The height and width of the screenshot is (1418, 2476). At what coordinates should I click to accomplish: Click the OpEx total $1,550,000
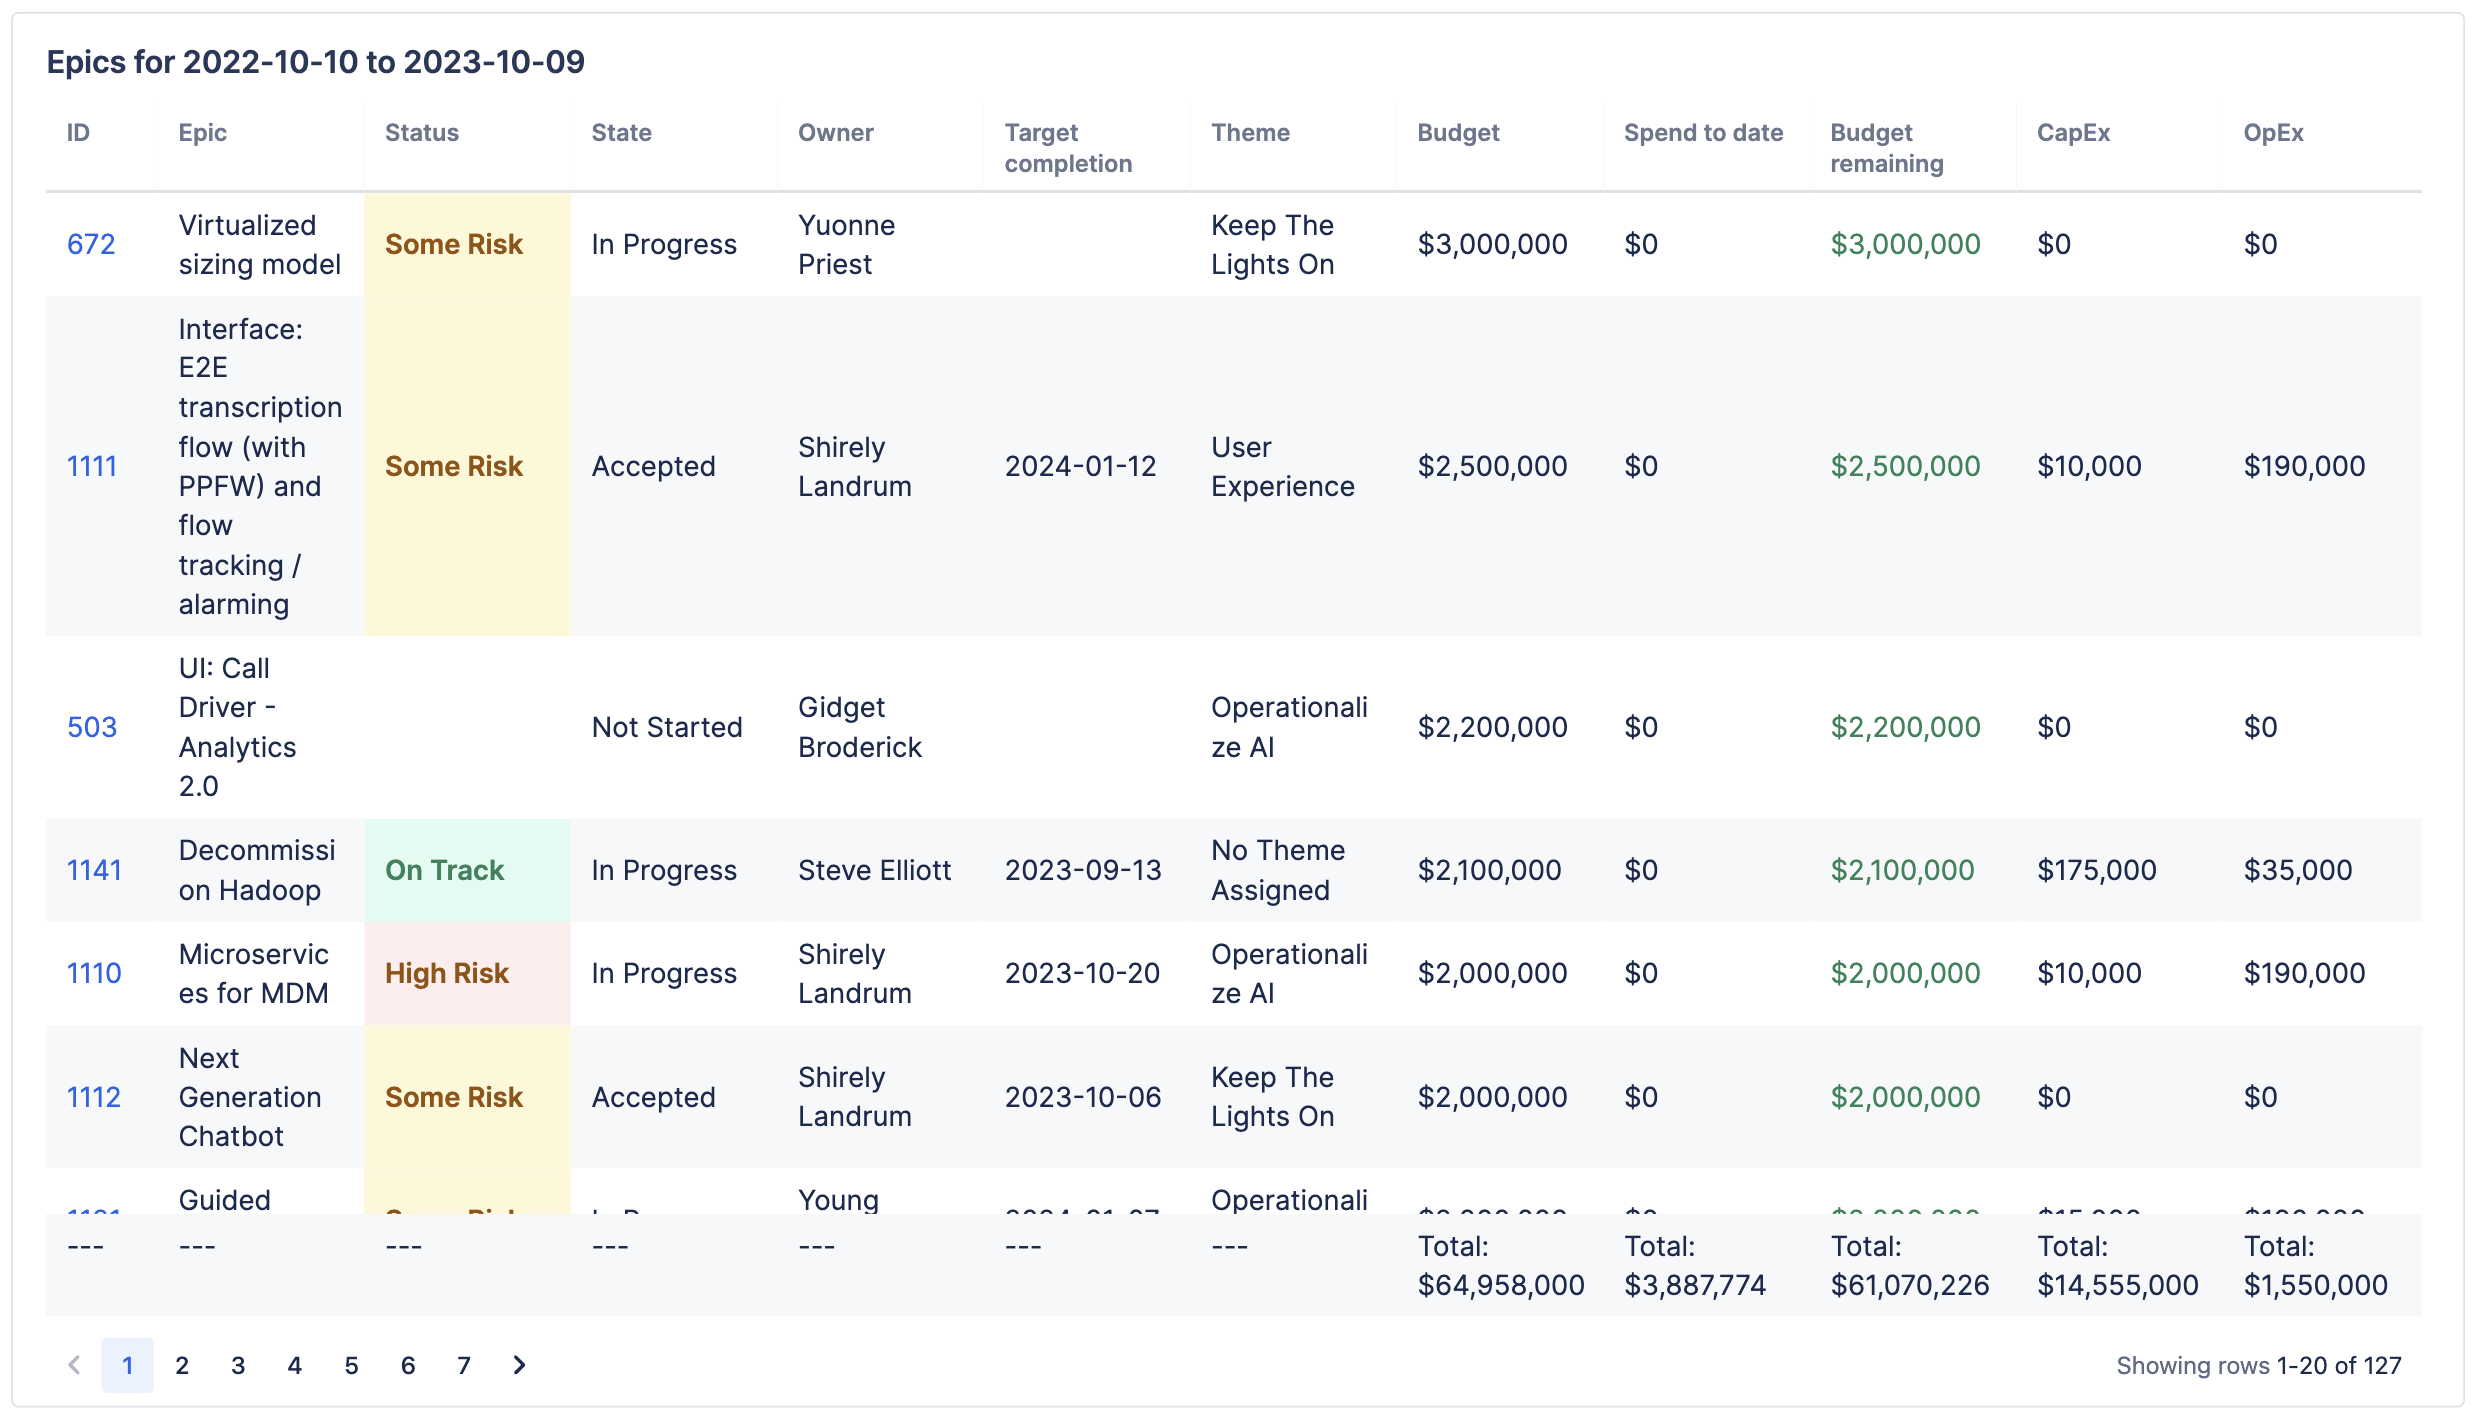(x=2315, y=1265)
